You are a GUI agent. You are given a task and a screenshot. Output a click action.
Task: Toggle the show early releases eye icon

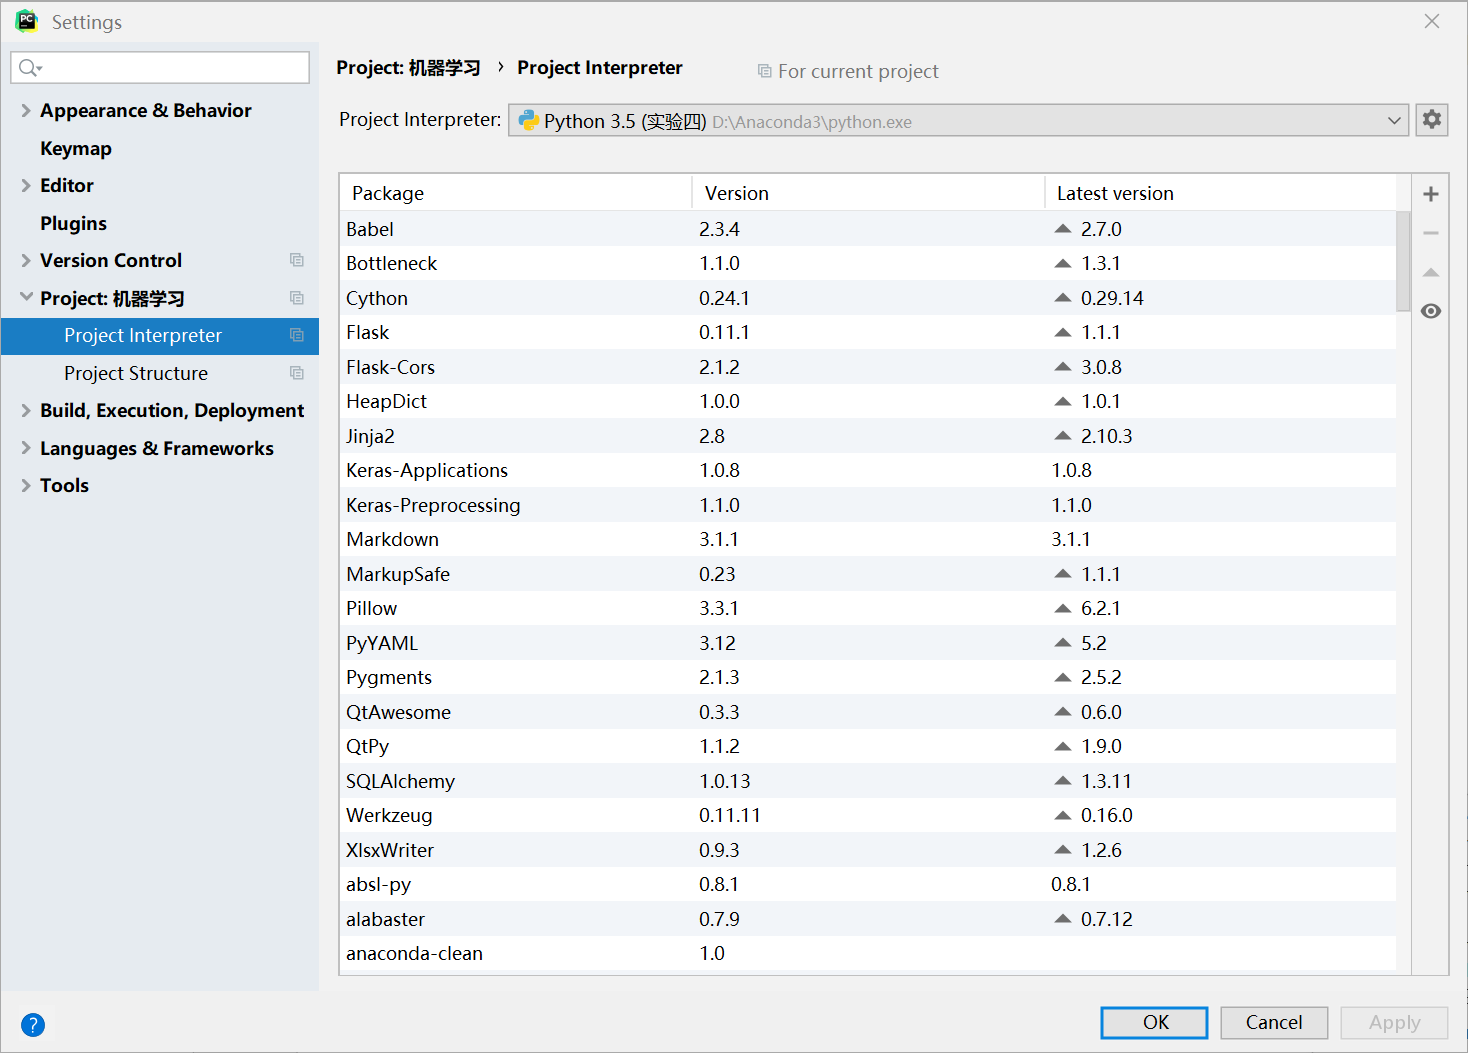click(x=1431, y=311)
